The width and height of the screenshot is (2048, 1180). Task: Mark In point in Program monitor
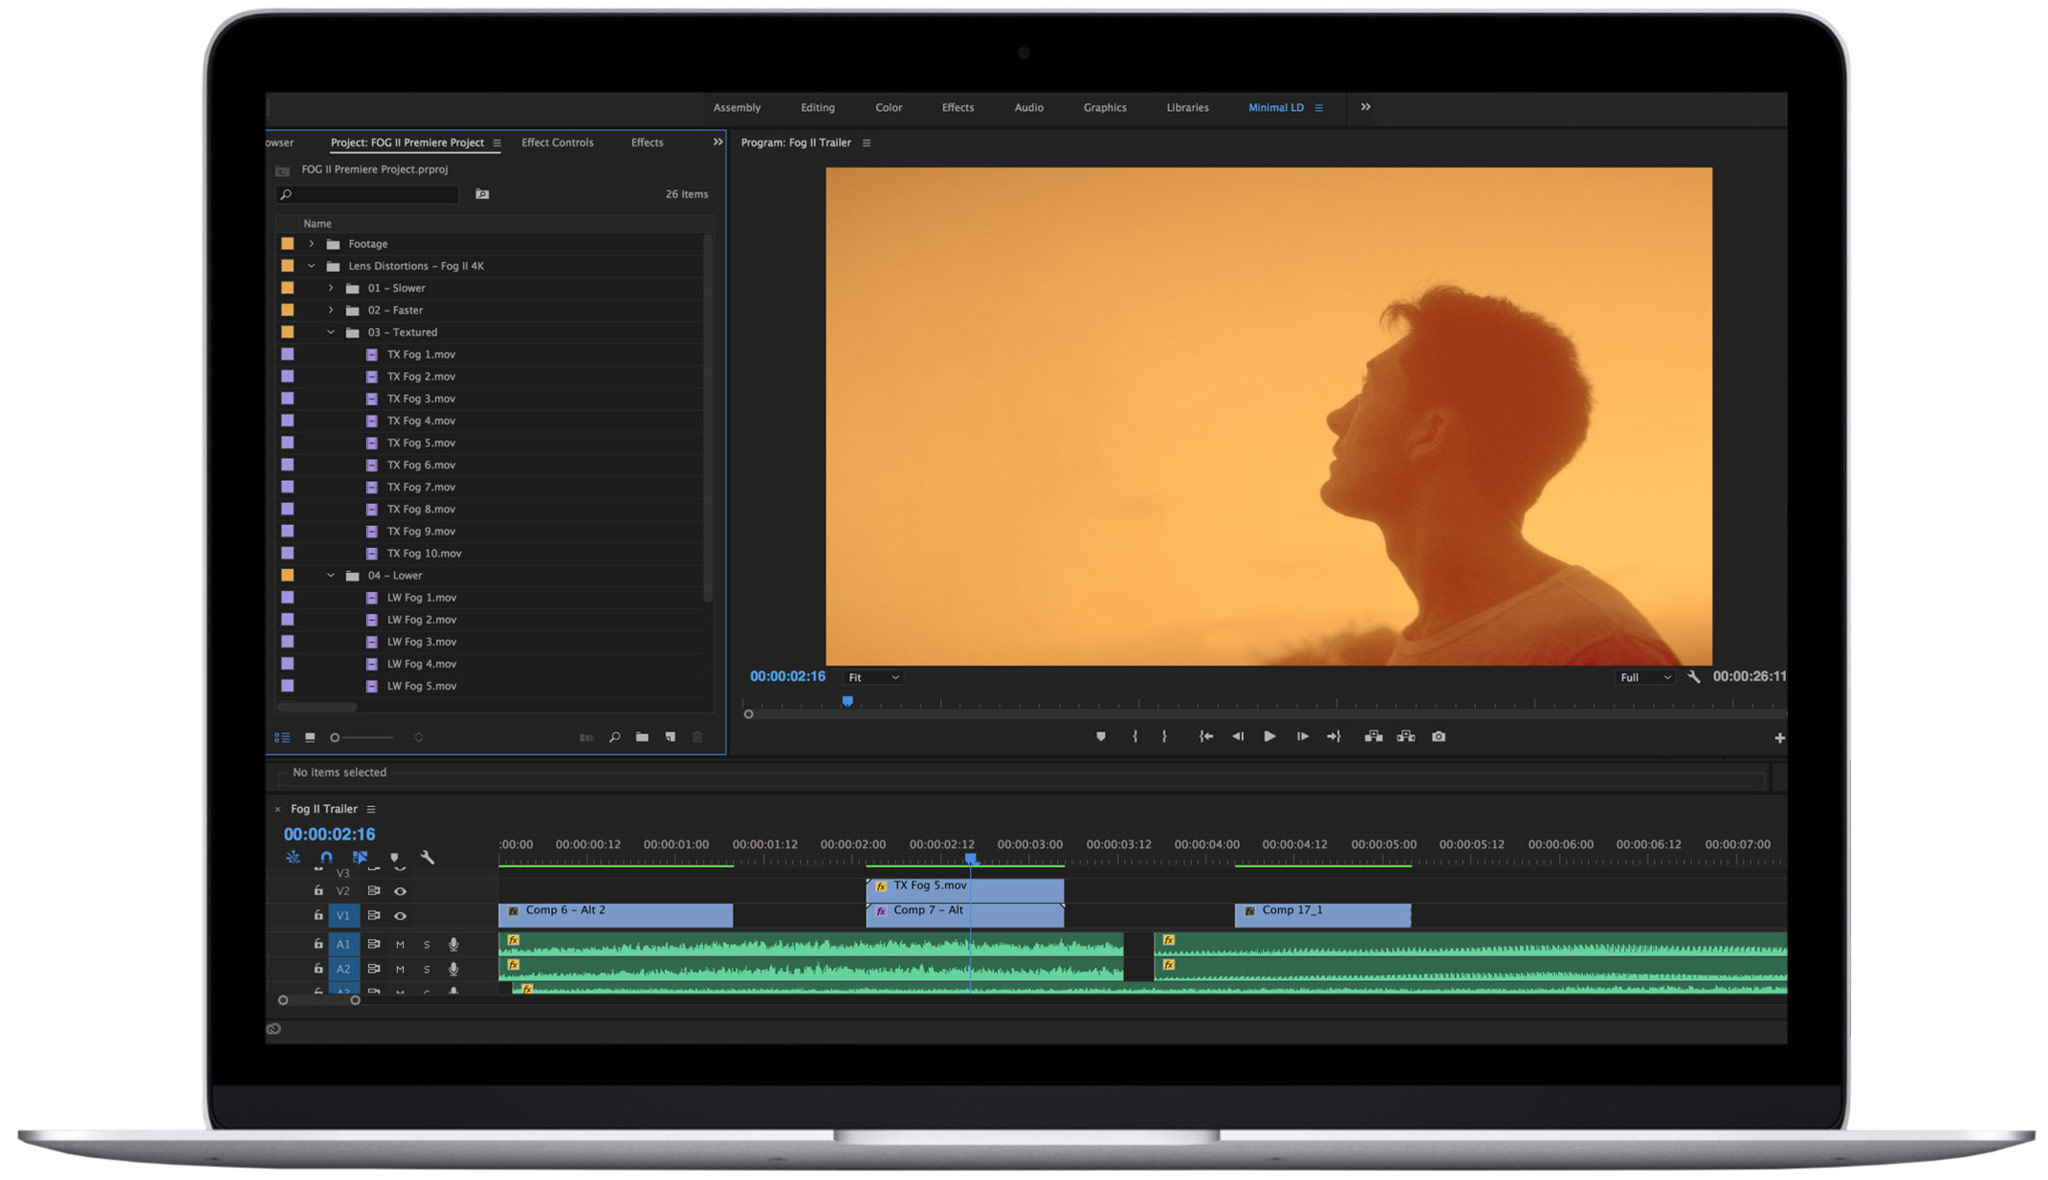tap(1135, 737)
